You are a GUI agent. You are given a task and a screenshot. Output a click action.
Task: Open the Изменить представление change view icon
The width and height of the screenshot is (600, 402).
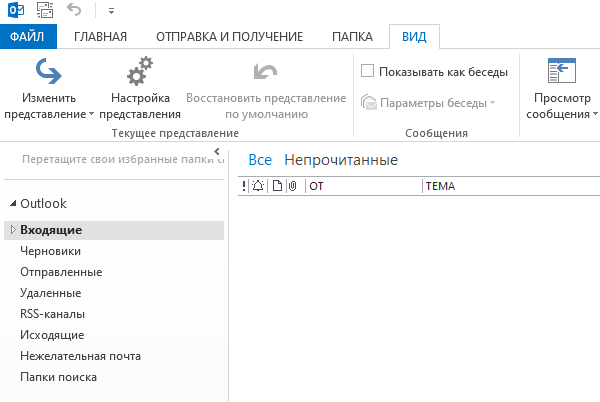(x=49, y=71)
